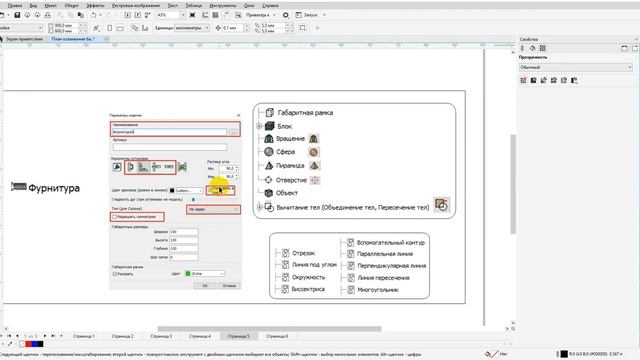640x360 pixels.
Task: Print the document via printer icon
Action: [x=48, y=15]
